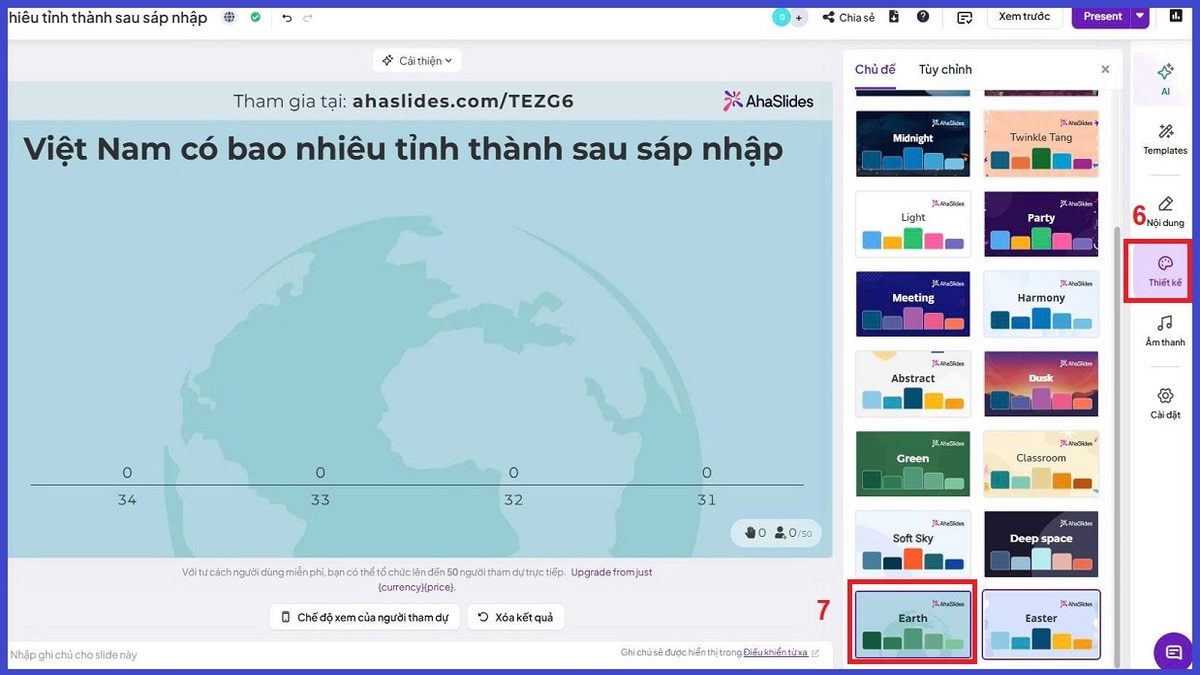Expand the Present dropdown arrow

[1140, 16]
